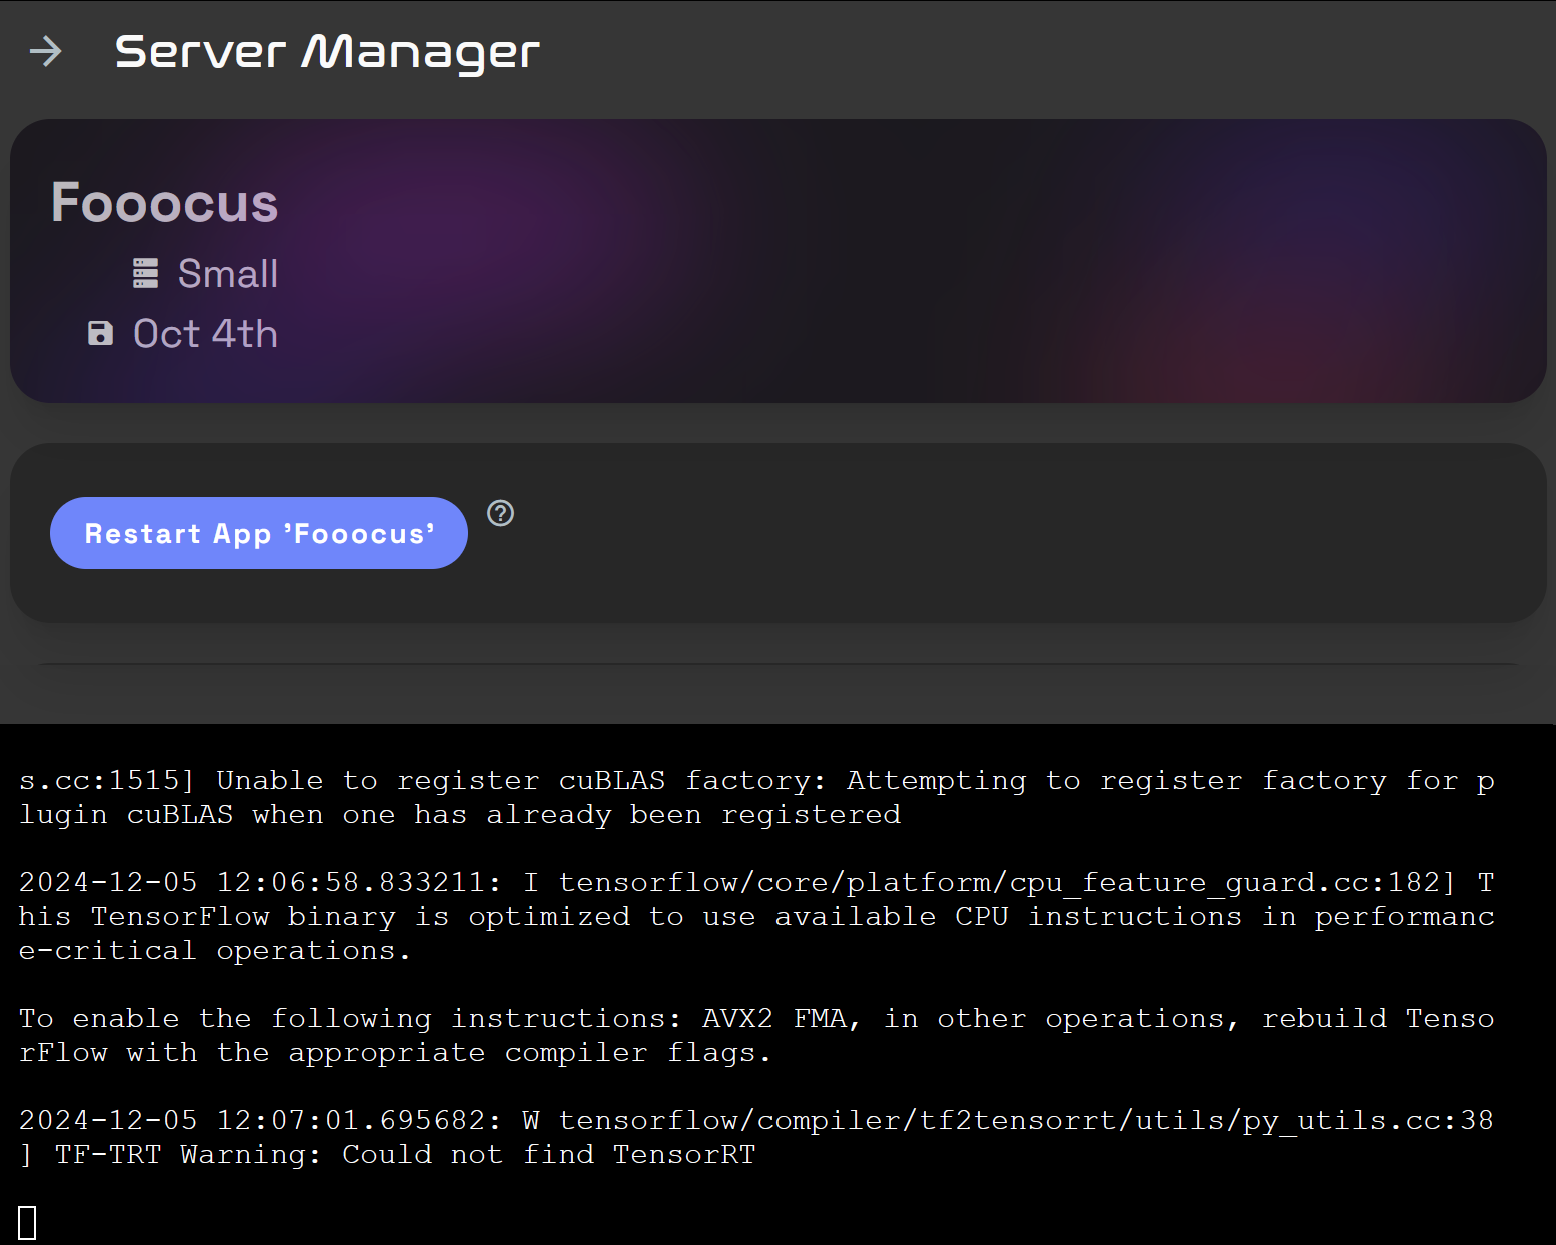
Task: Toggle the 'Oct 4th' snapshot entry
Action: coord(204,333)
